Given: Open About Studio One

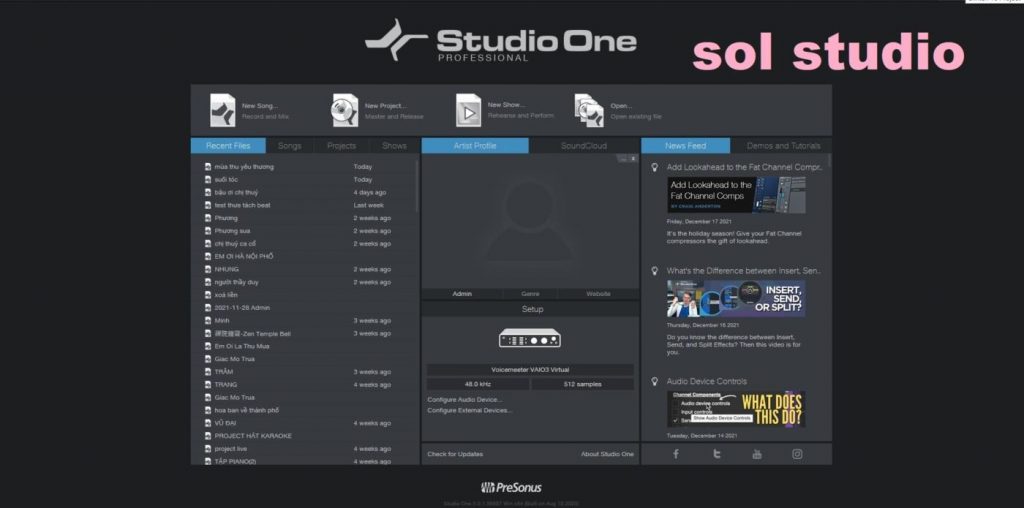Looking at the screenshot, I should pyautogui.click(x=607, y=454).
